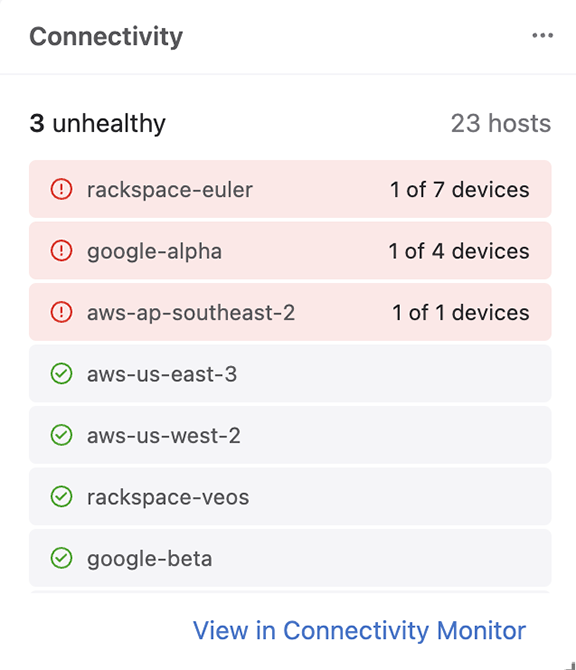Click green check icon beside aws-us-east-3

[62, 373]
